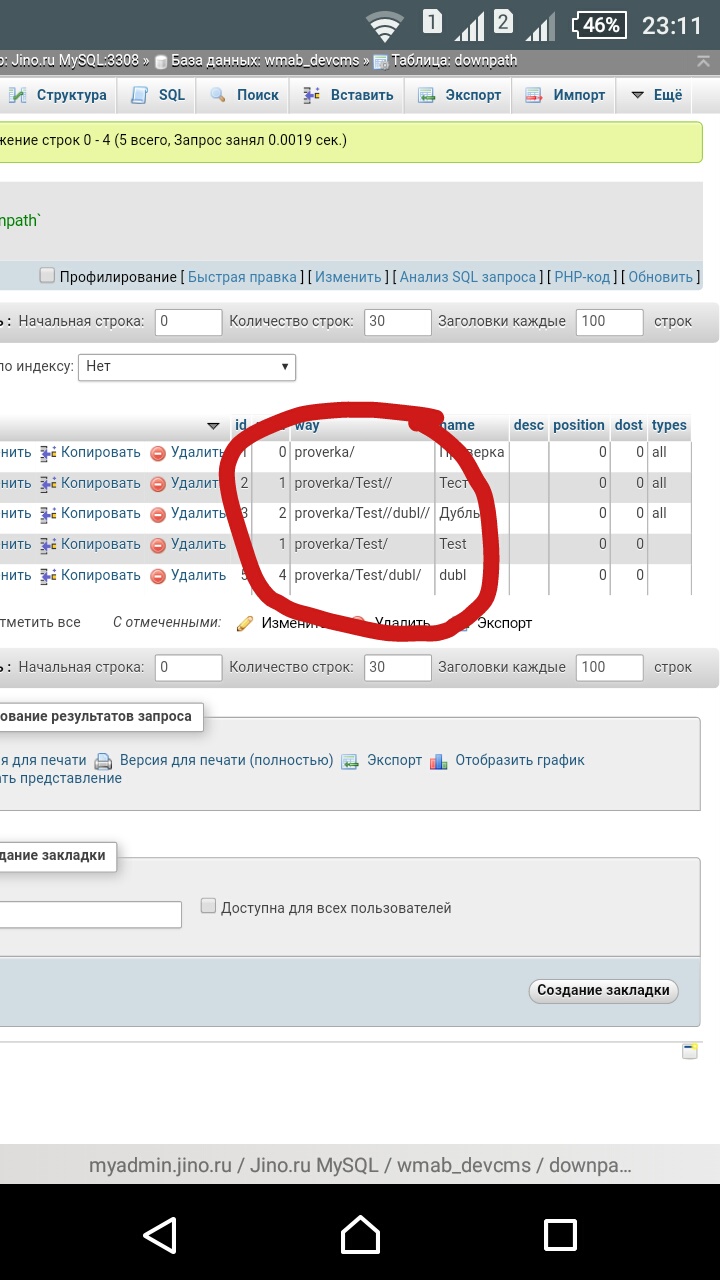Delete the proverka/Test/dubl/ row

188,576
